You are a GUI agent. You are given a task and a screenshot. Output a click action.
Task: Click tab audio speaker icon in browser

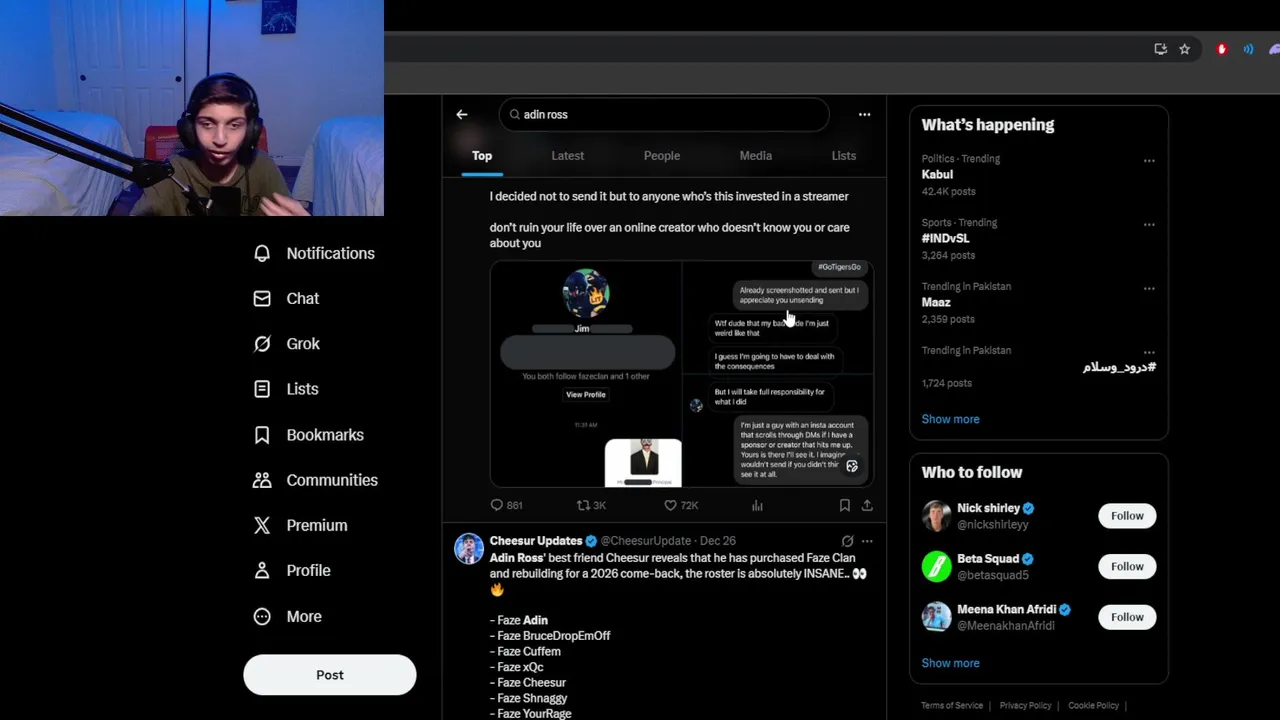coord(1248,49)
